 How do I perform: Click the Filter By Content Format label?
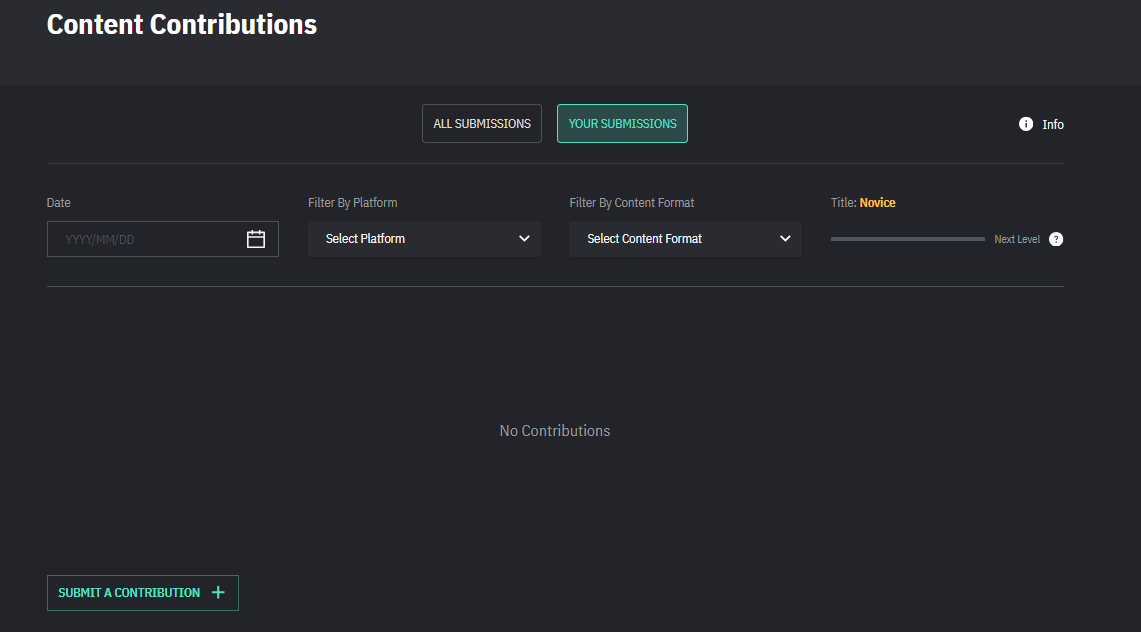point(631,203)
